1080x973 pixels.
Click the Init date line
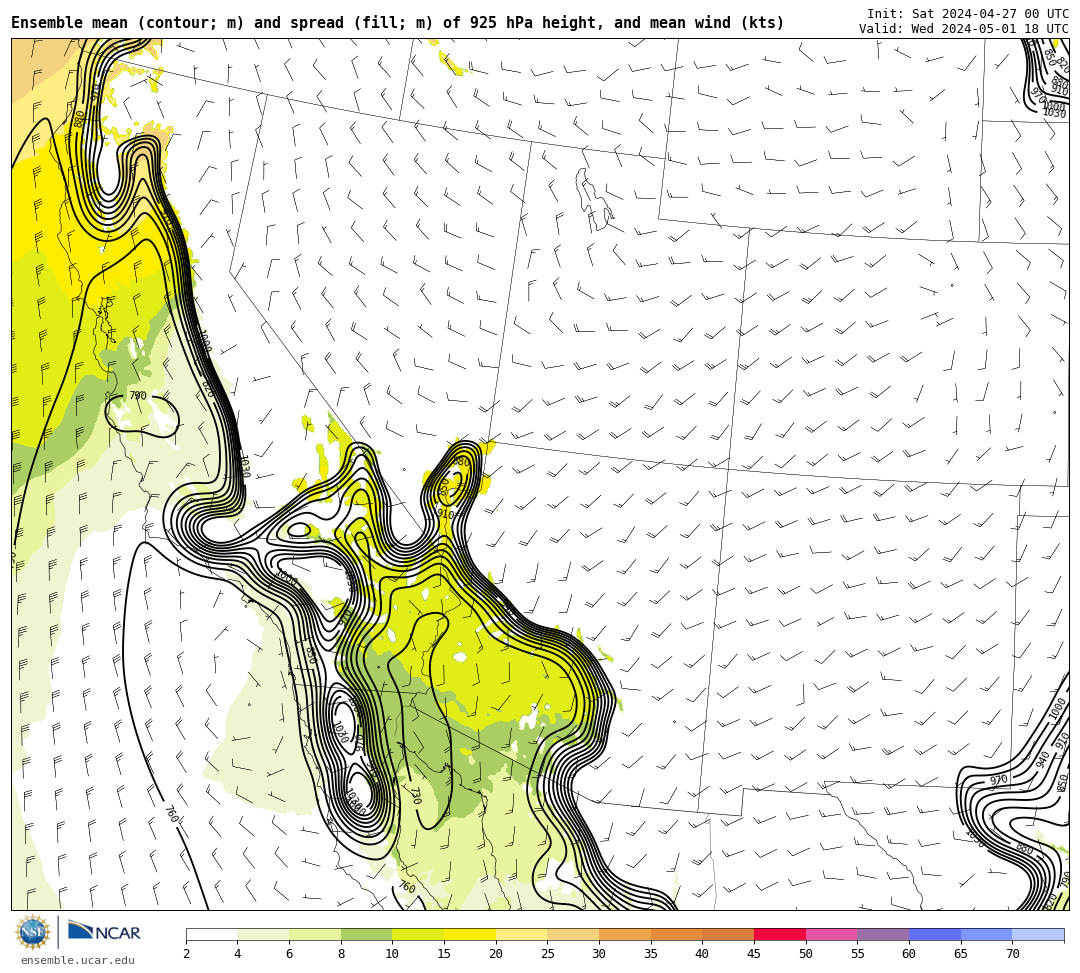click(x=968, y=13)
